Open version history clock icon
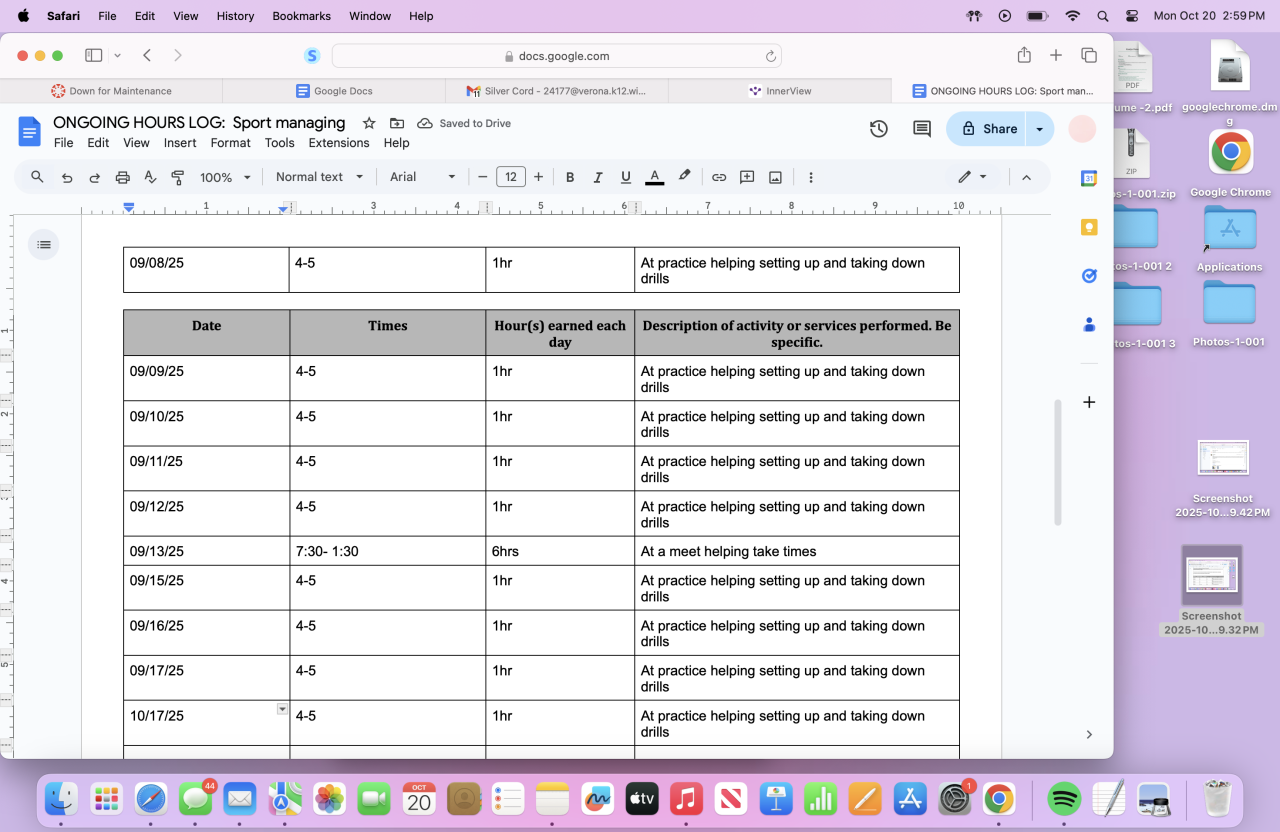This screenshot has width=1280, height=832. coord(878,129)
